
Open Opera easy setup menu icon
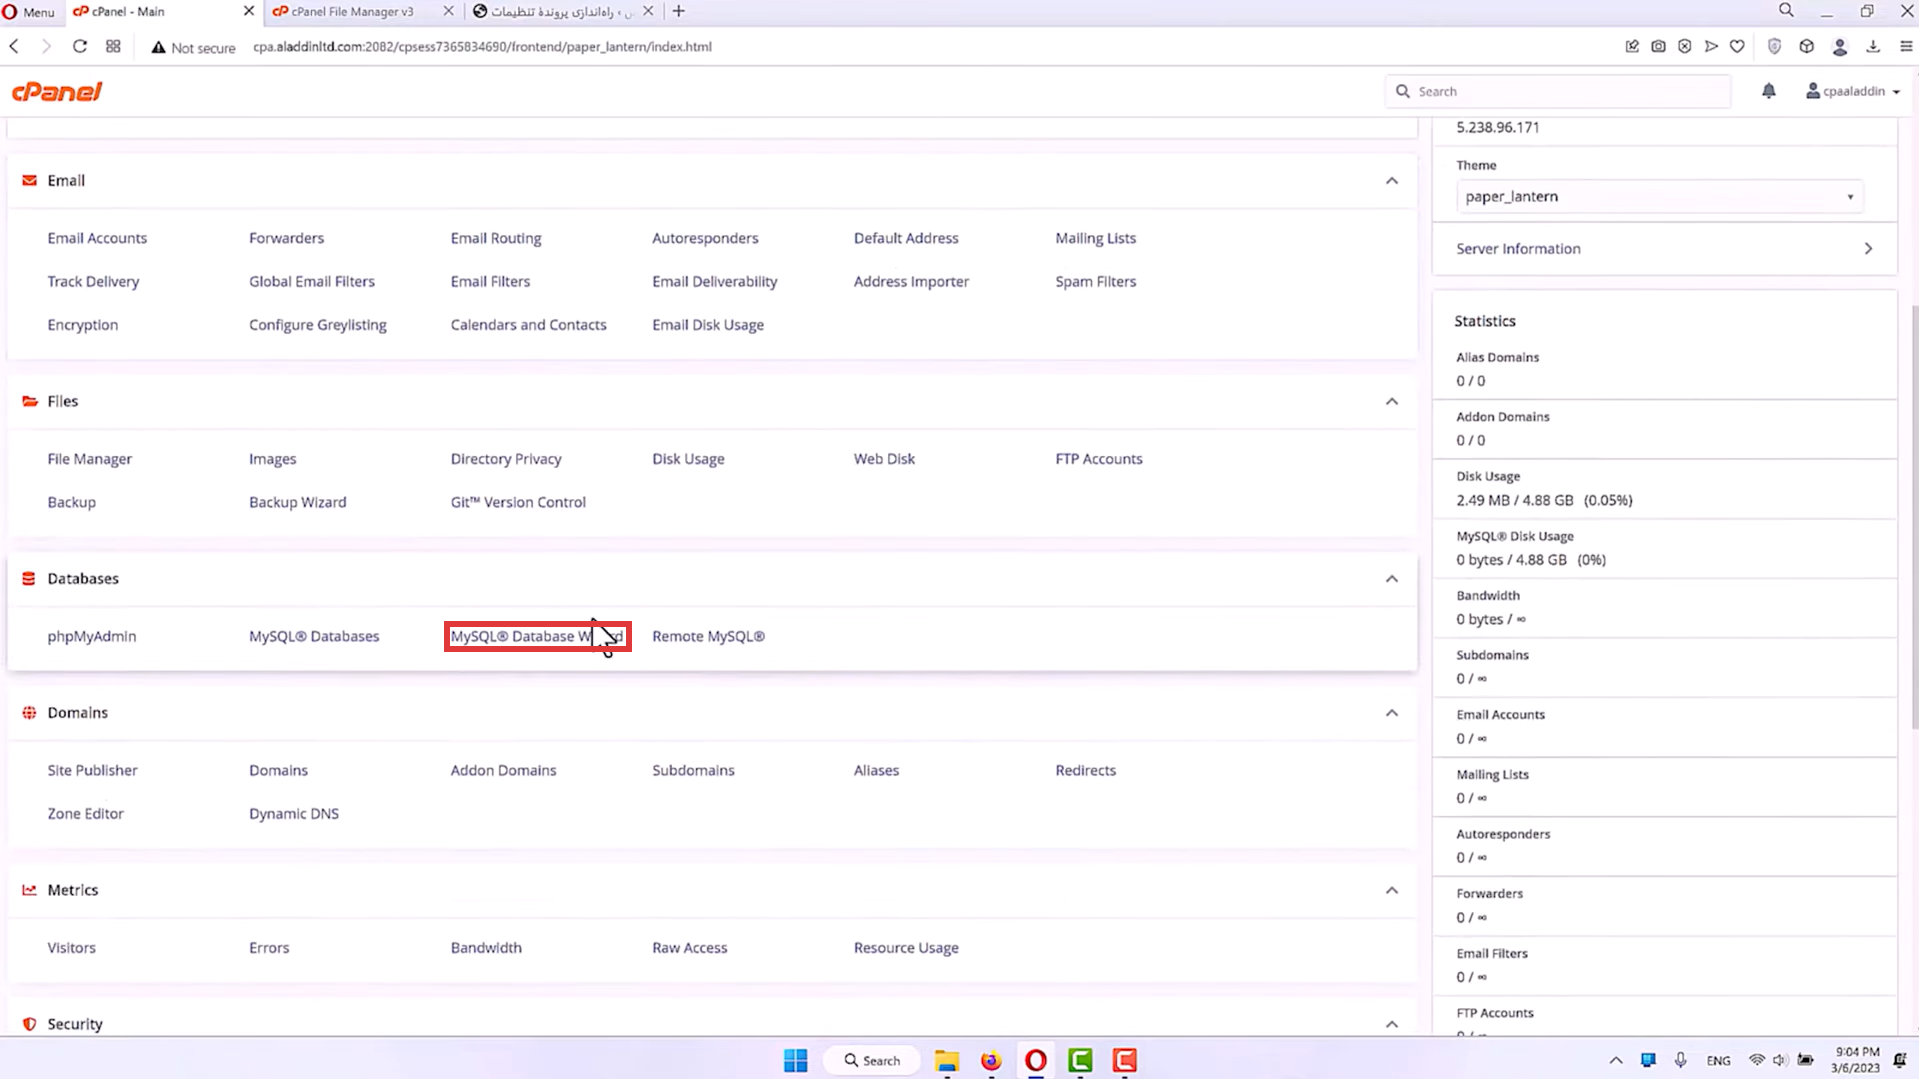tap(1906, 47)
